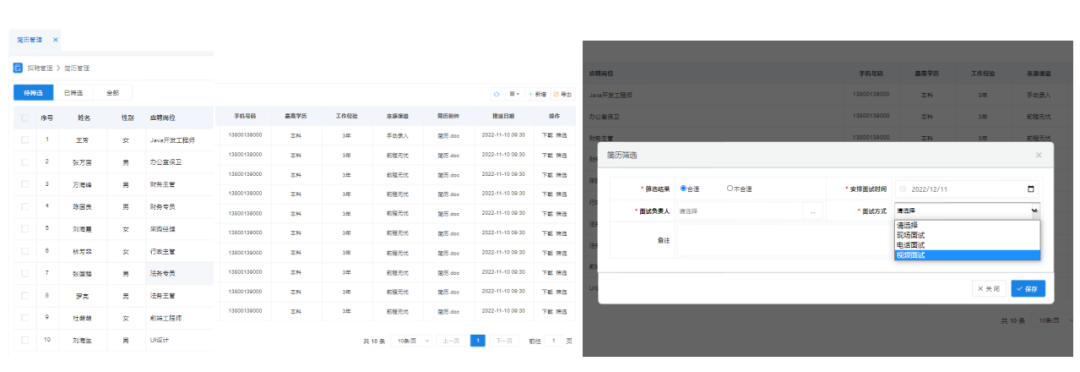The height and width of the screenshot is (372, 1080).
Task: Choose 视频面试 from the dropdown list
Action: click(x=967, y=255)
